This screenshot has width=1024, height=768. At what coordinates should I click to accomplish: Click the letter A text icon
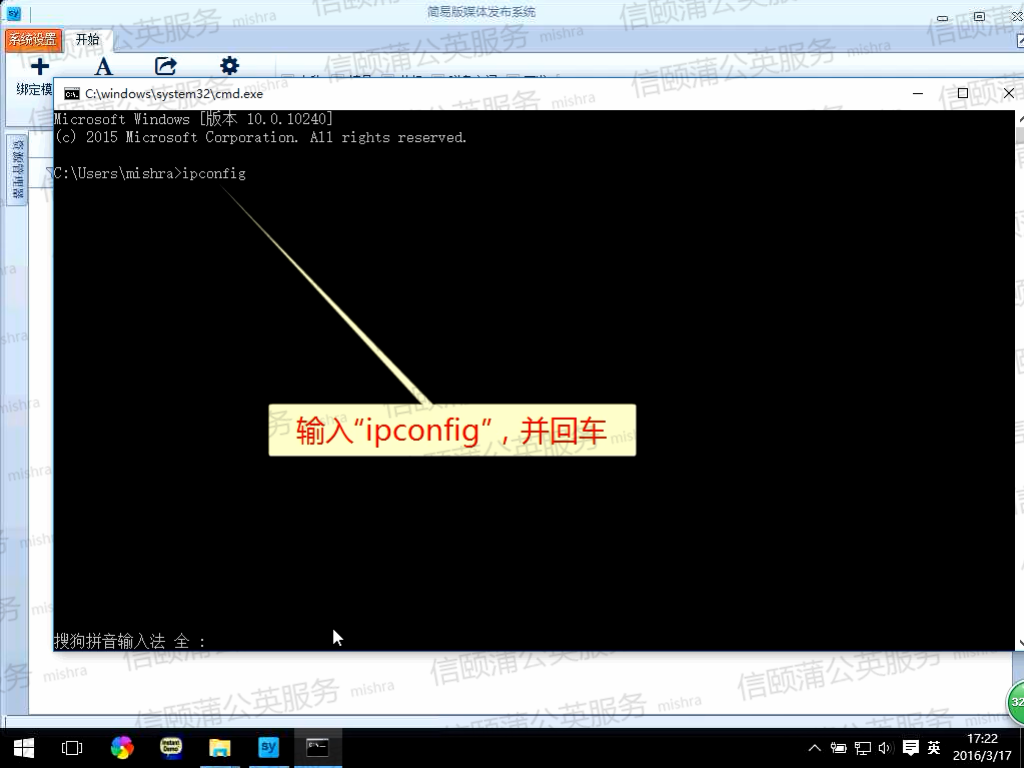coord(103,67)
